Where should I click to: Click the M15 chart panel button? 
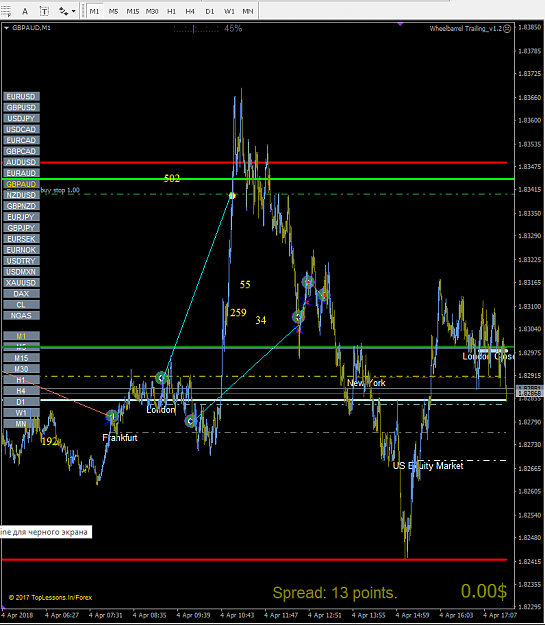click(21, 358)
